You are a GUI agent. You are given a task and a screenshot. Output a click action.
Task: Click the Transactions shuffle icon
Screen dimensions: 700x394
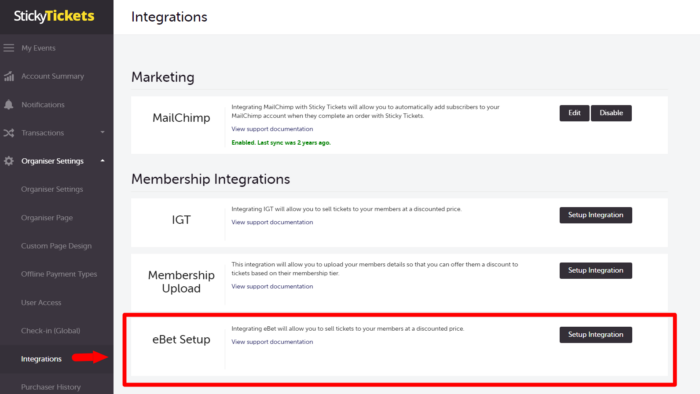9,133
